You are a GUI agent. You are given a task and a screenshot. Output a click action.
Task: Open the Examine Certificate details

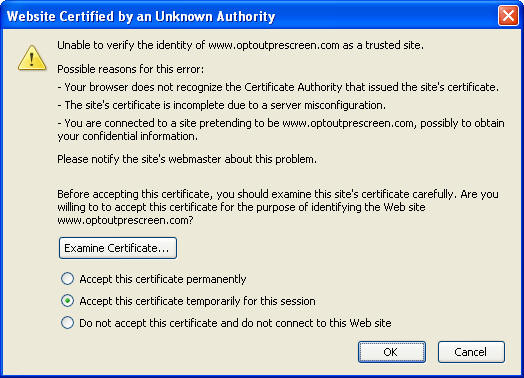118,248
